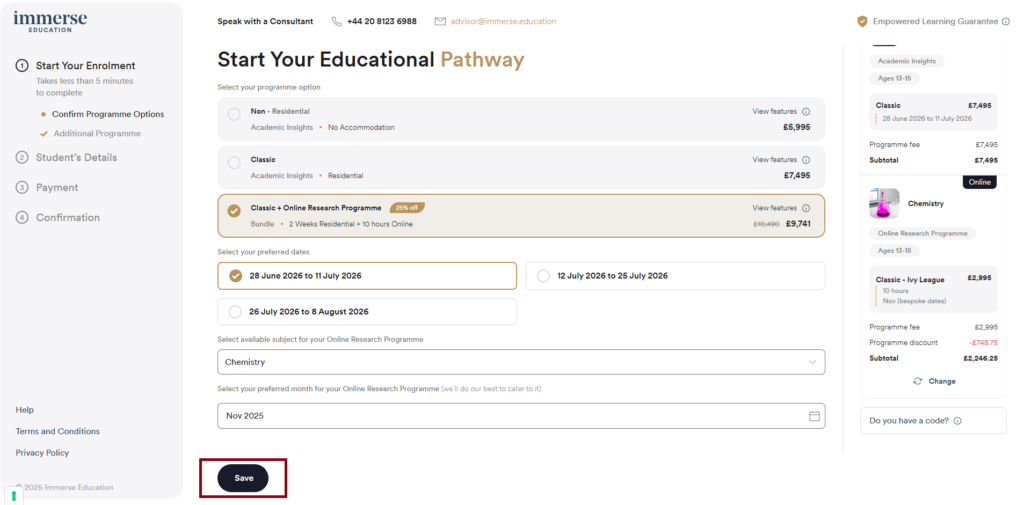Click the envelope email icon in header

click(x=440, y=21)
